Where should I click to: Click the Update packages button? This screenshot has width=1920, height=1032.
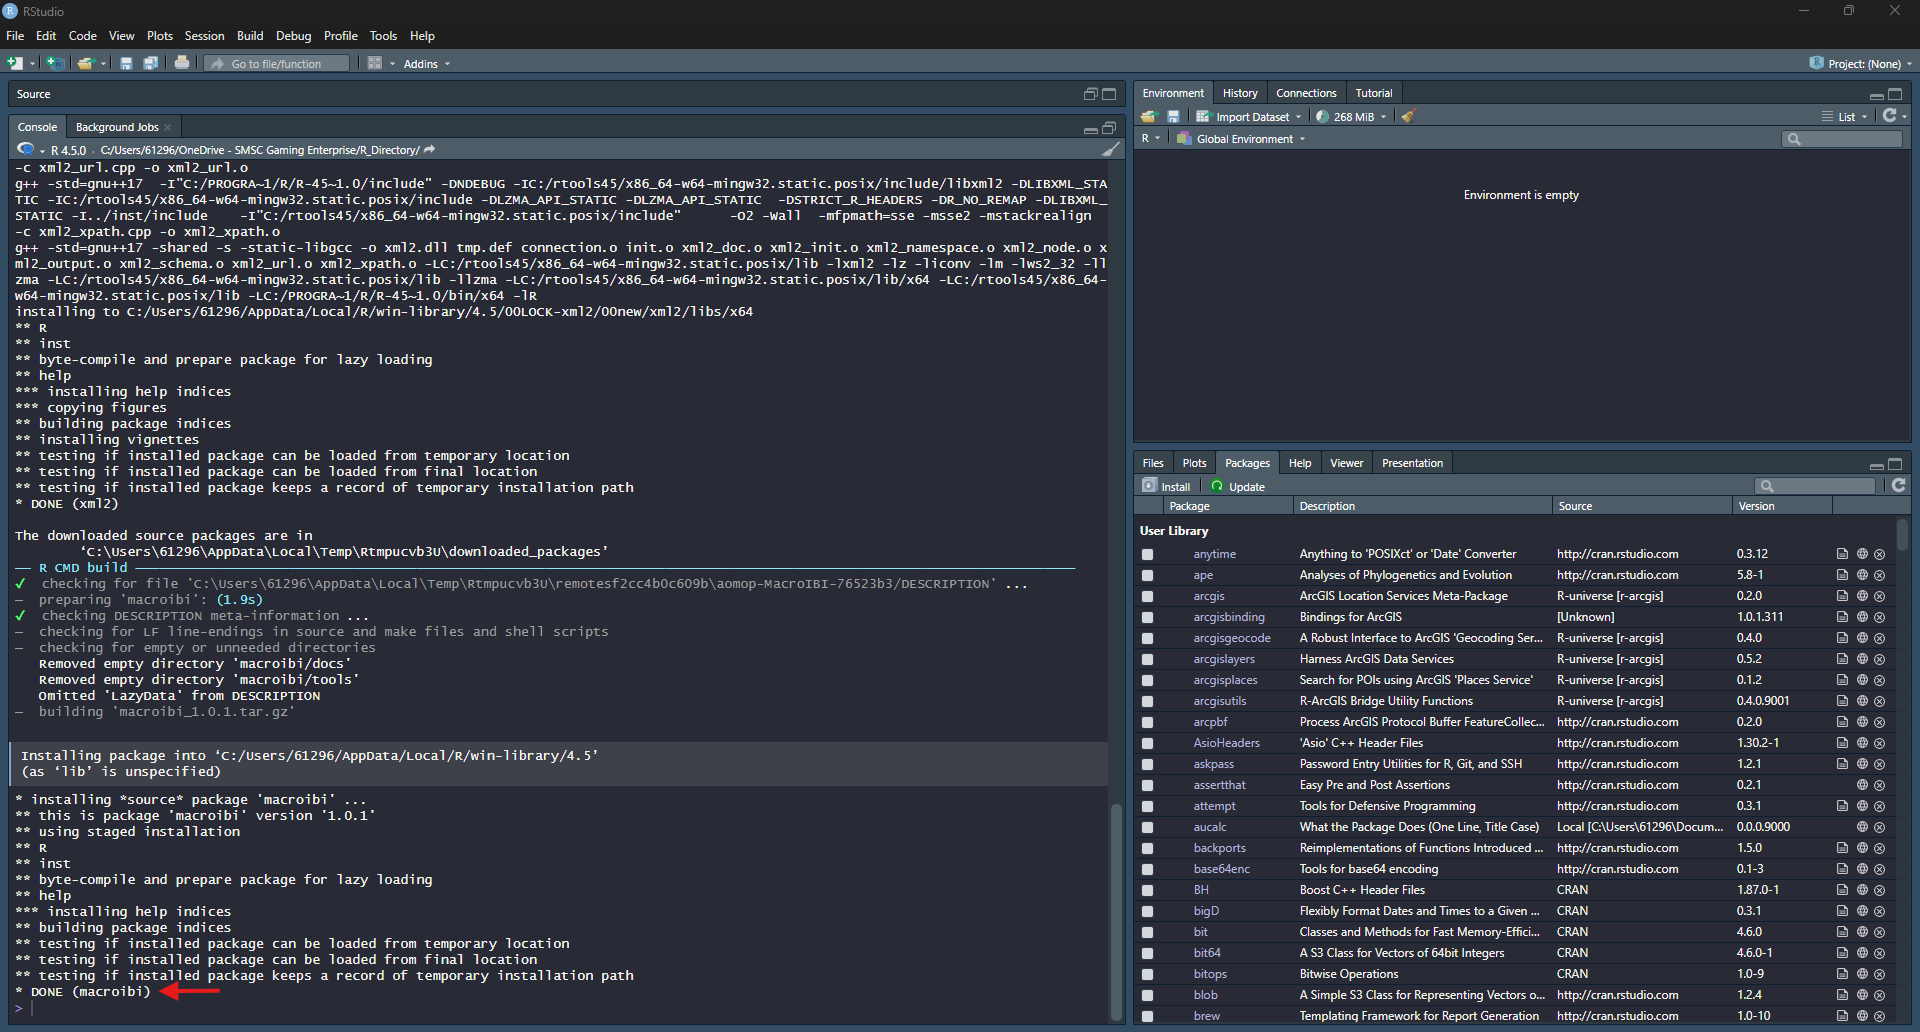click(1238, 487)
